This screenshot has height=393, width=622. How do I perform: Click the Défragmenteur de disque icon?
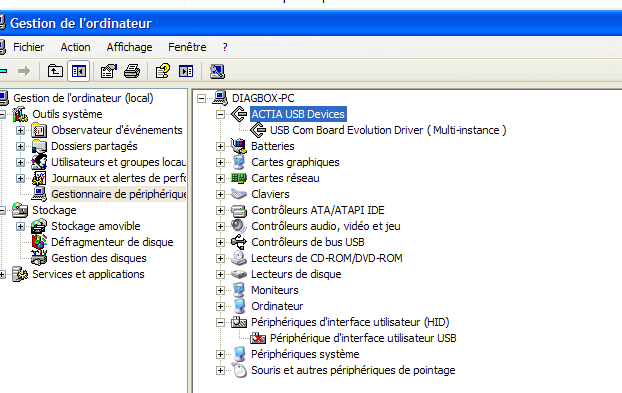[x=39, y=242]
